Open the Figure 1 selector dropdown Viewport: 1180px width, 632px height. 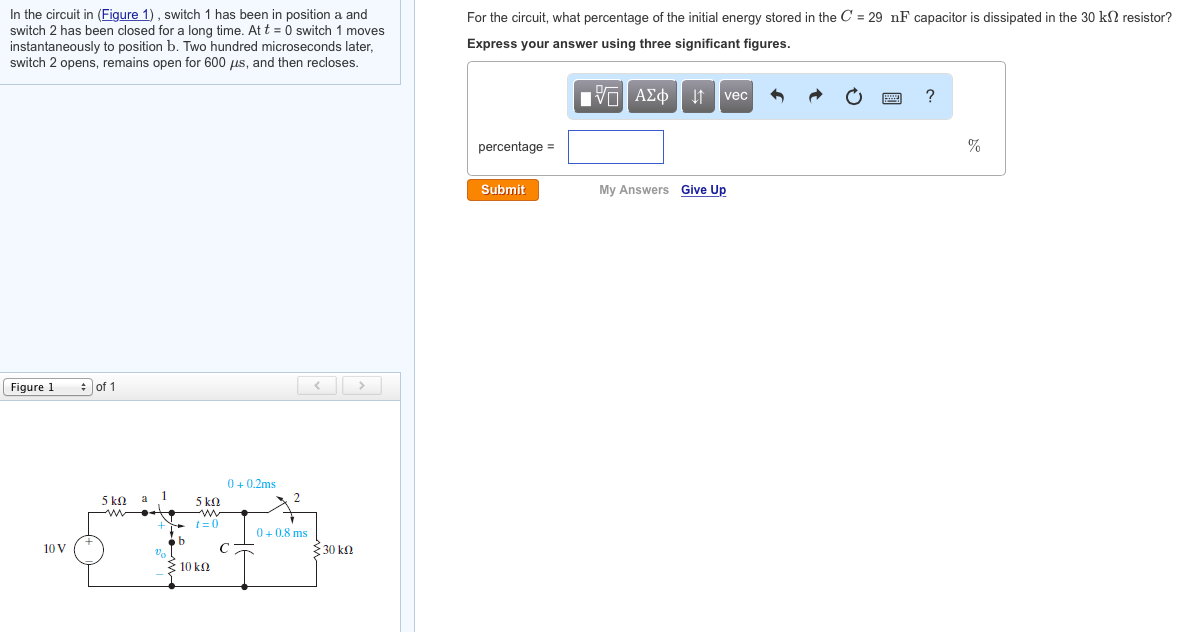click(x=47, y=387)
